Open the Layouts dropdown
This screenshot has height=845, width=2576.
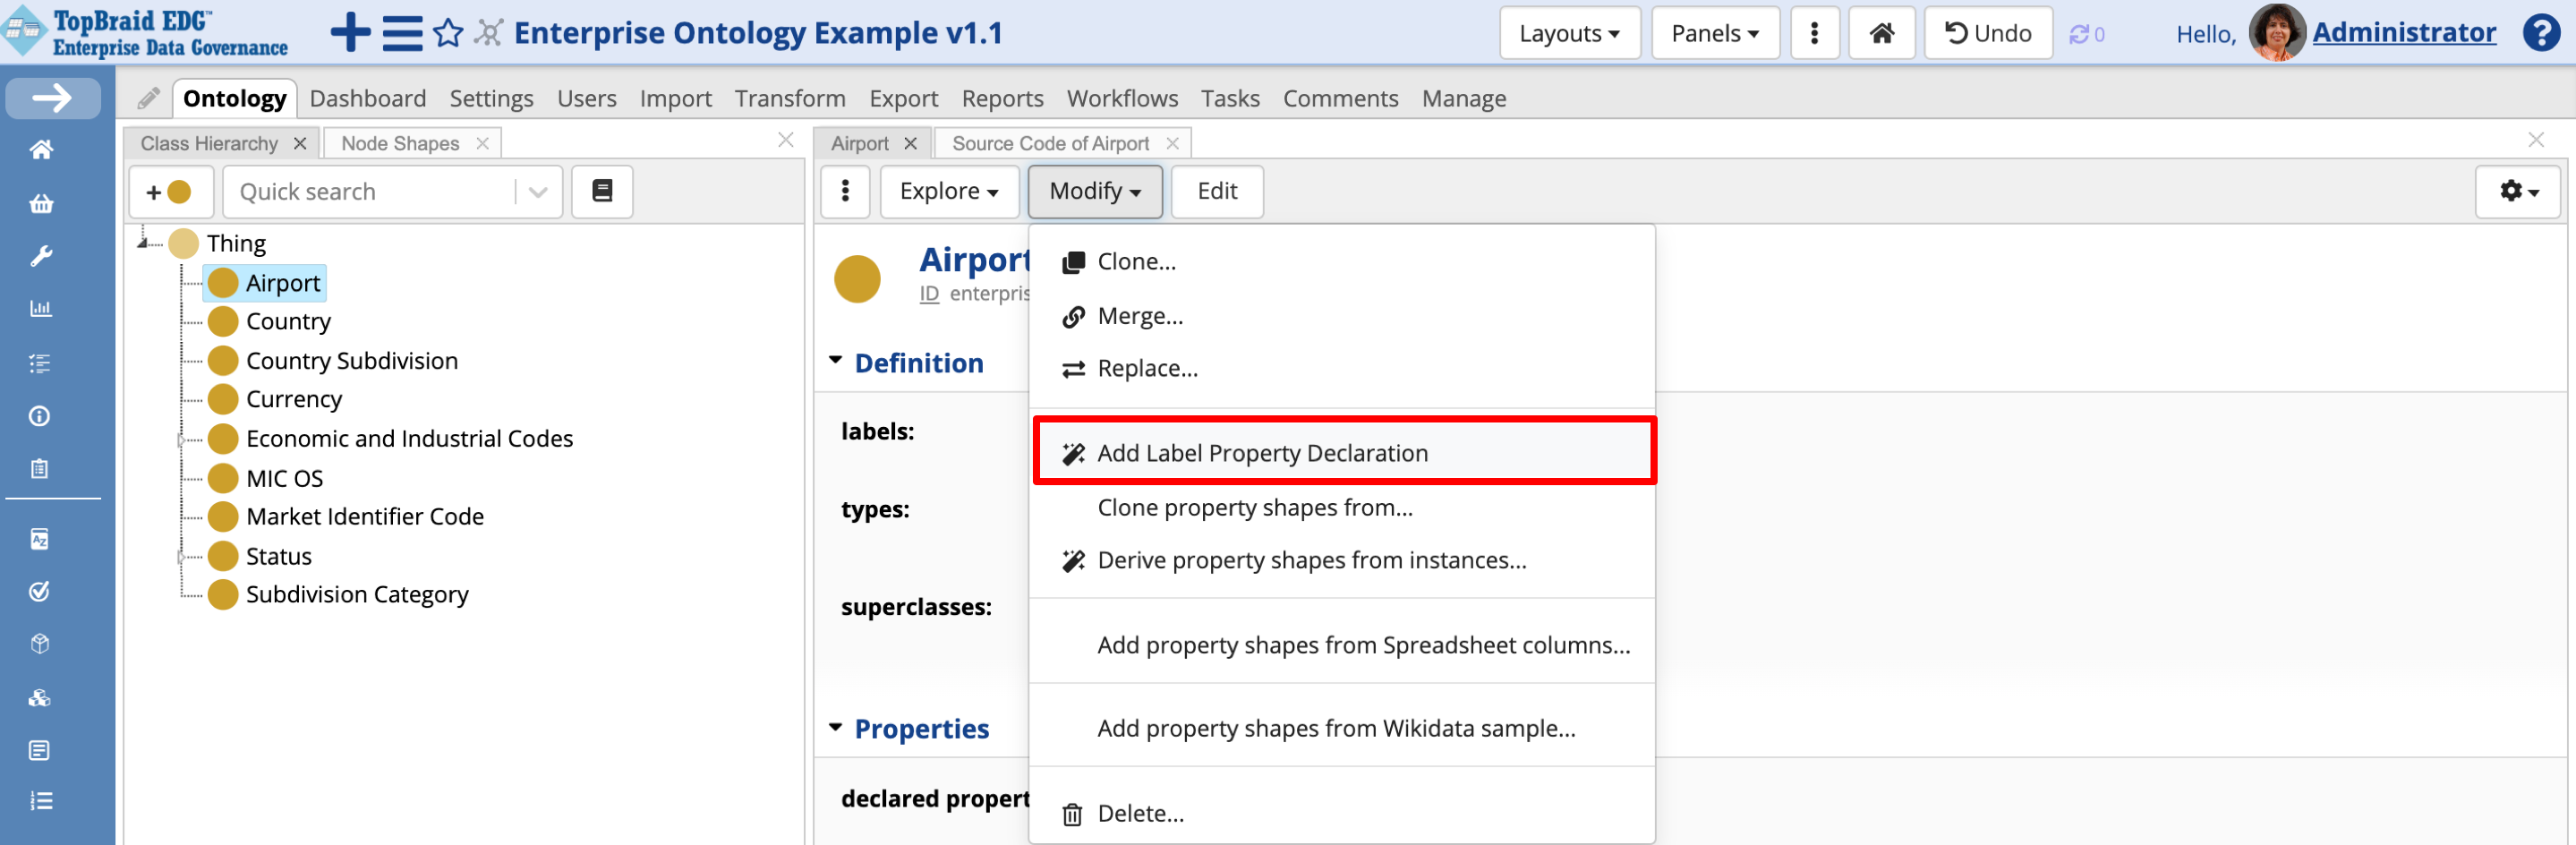[x=1568, y=33]
